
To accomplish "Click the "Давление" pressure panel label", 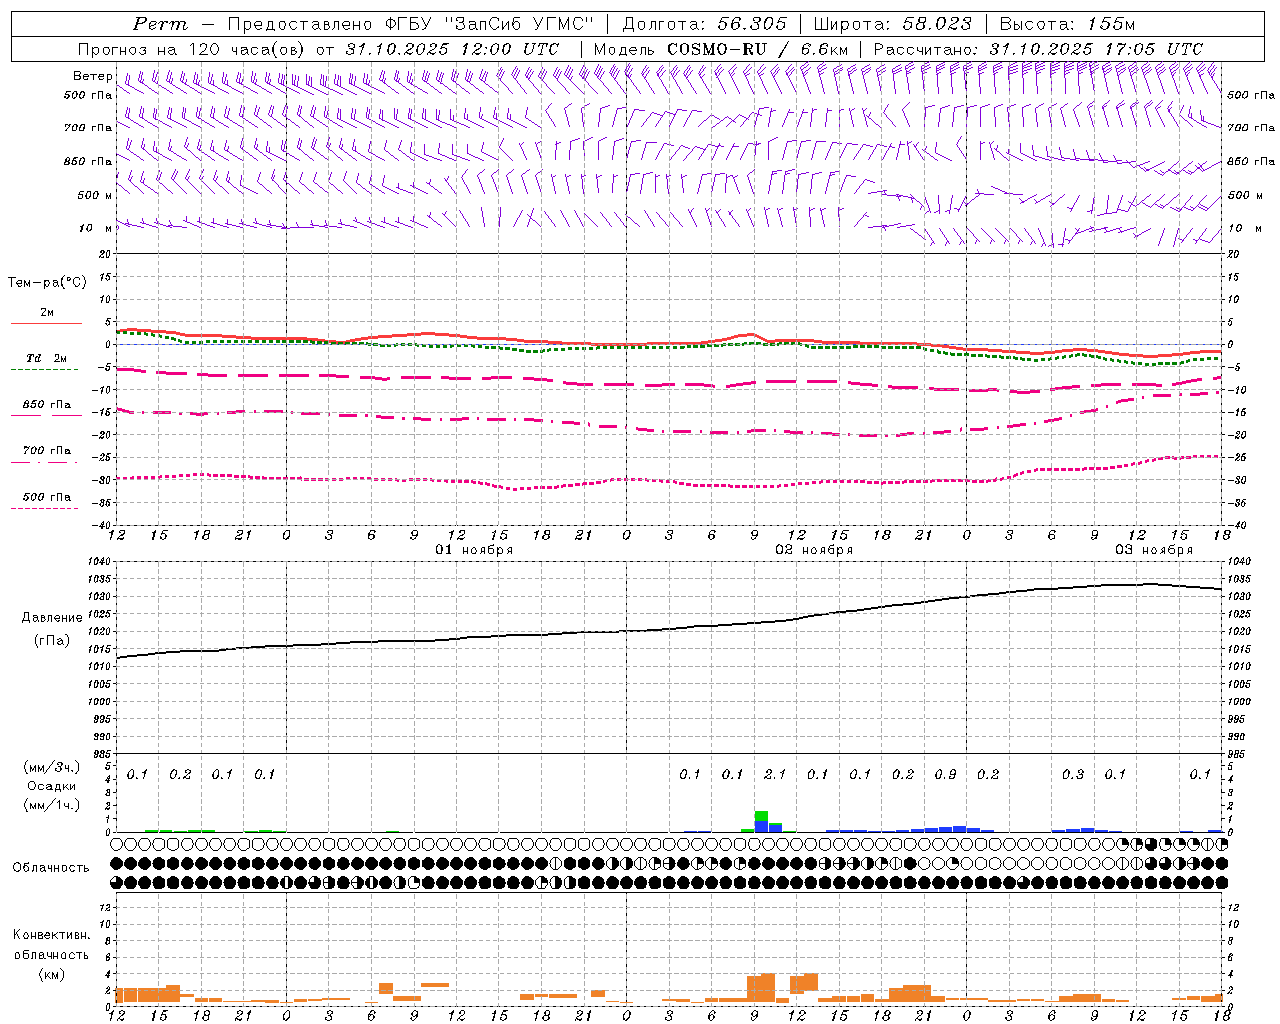I will pos(51,618).
